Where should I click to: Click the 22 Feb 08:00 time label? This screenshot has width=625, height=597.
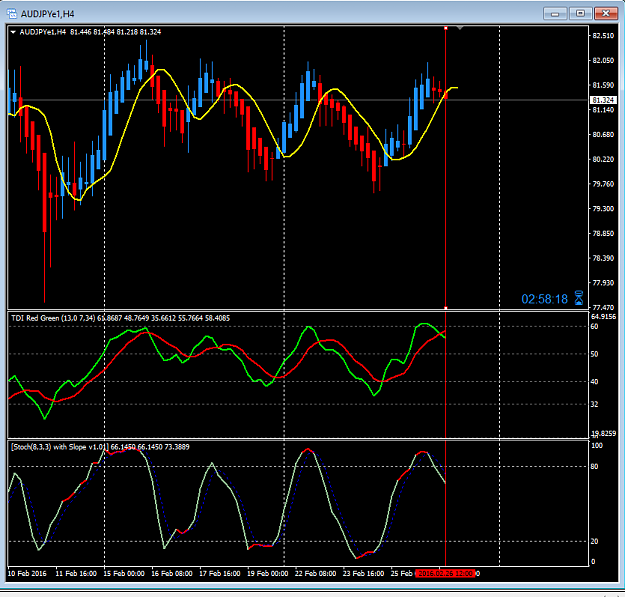click(x=315, y=573)
